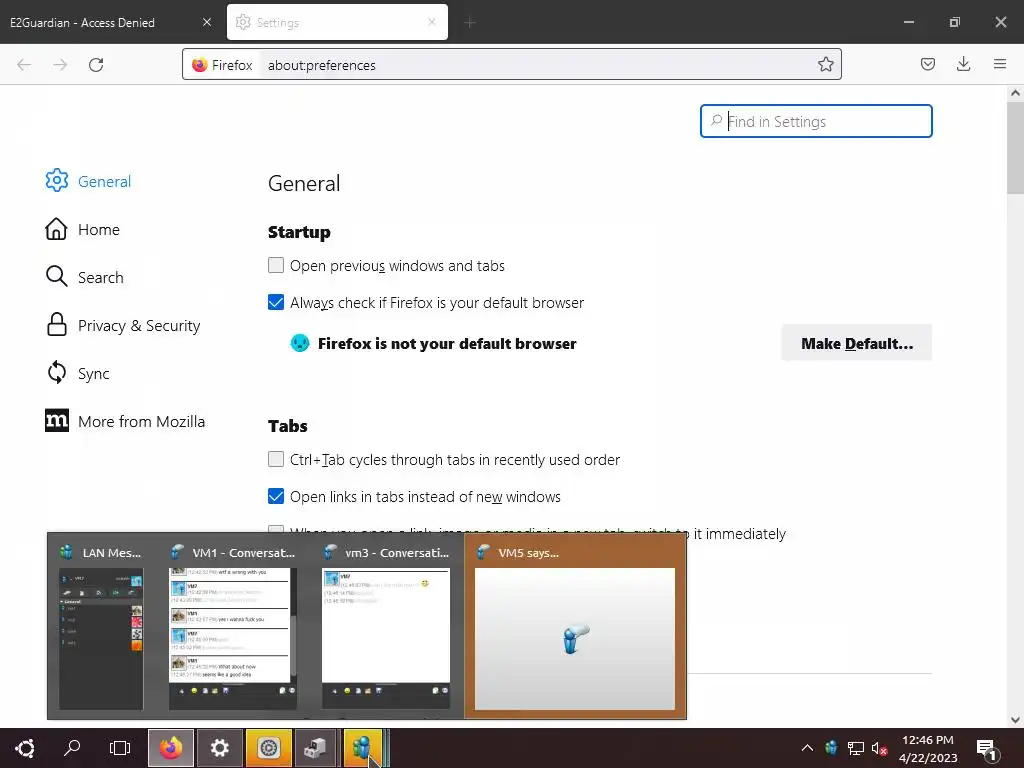This screenshot has height=768, width=1024.
Task: Open the Save to Pocket button
Action: coord(927,64)
